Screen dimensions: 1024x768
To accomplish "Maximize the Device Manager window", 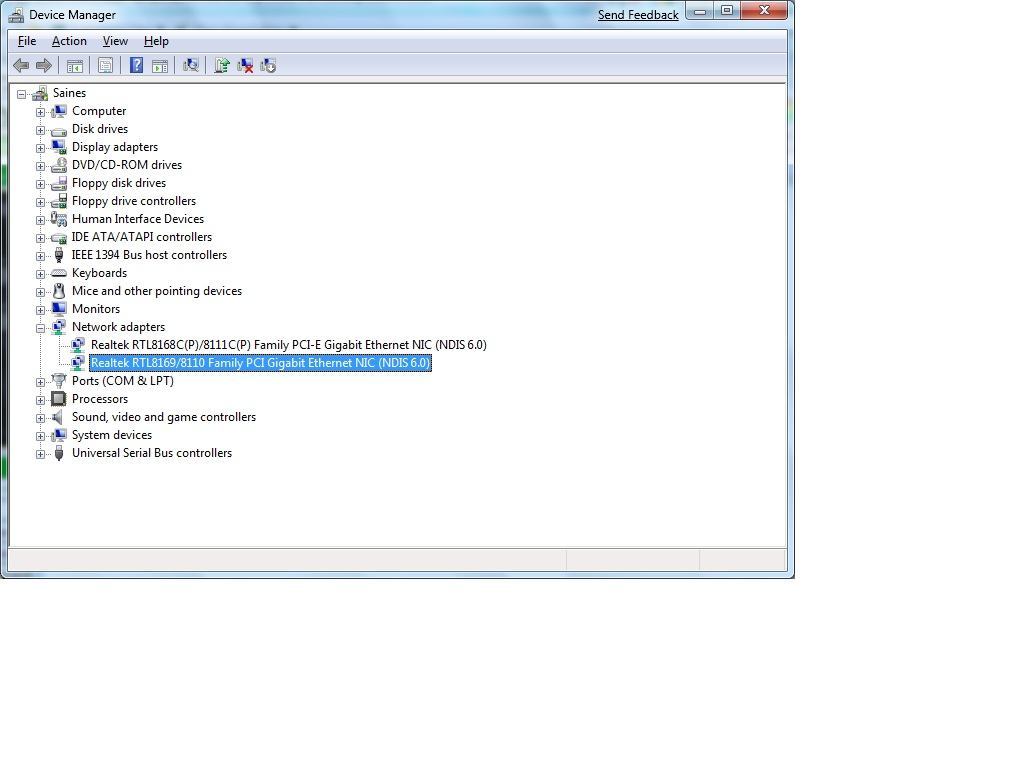I will point(727,11).
